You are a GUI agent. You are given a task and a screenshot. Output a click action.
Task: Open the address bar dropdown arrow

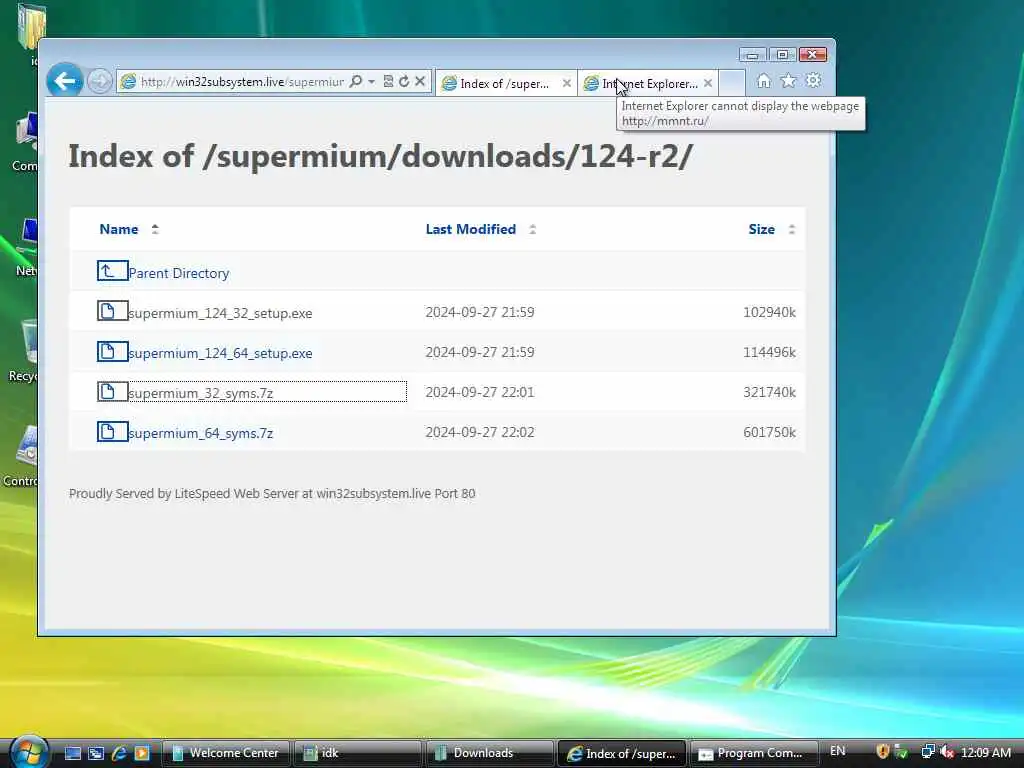[372, 82]
